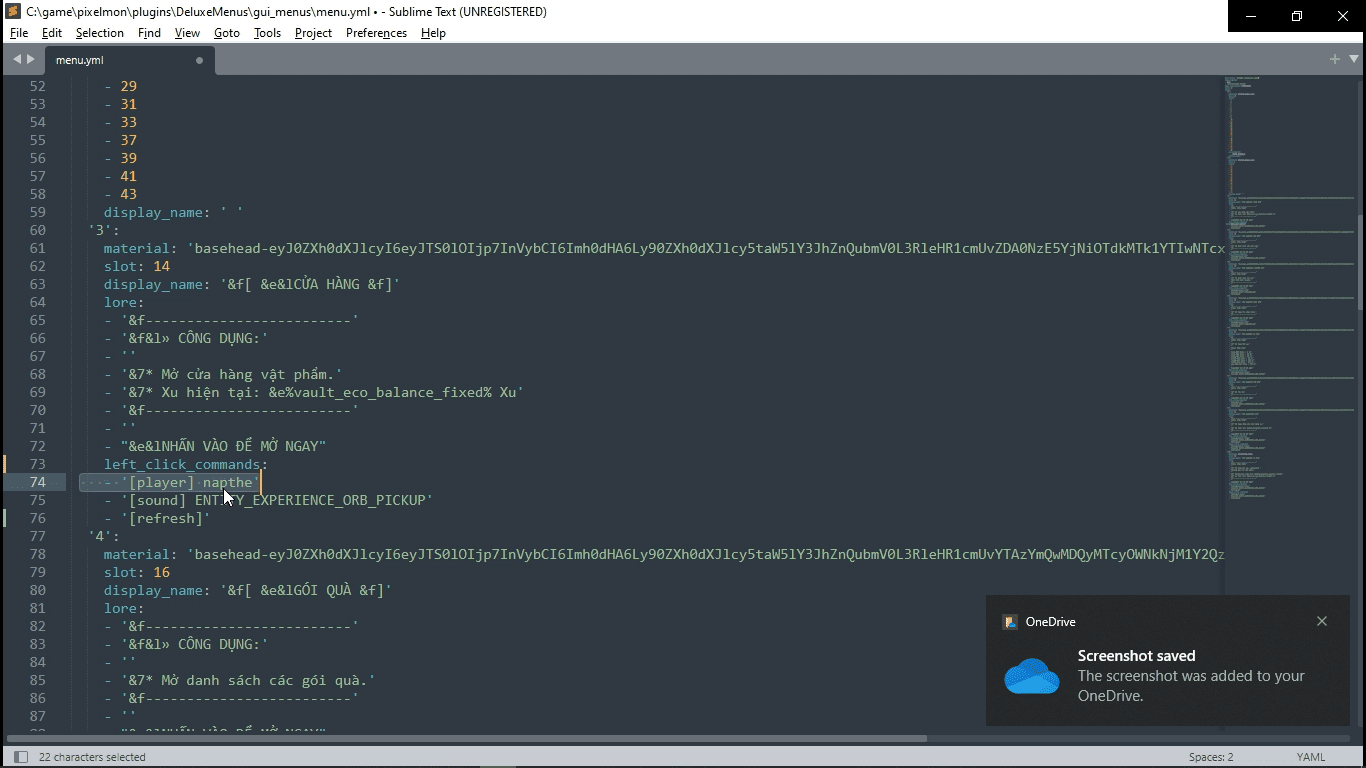Click '[refresh]' text on line 76
Screen dimensions: 1366x768
point(166,518)
